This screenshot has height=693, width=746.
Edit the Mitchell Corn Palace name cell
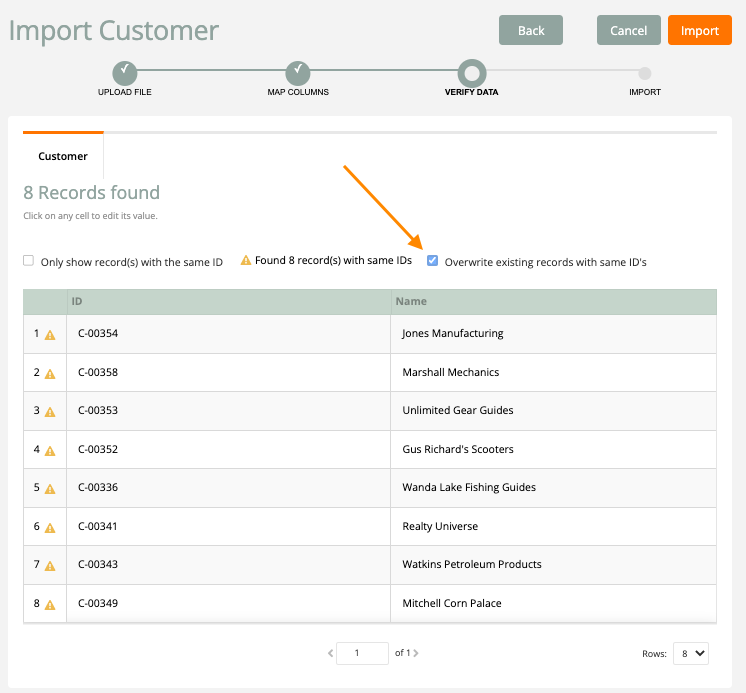554,604
